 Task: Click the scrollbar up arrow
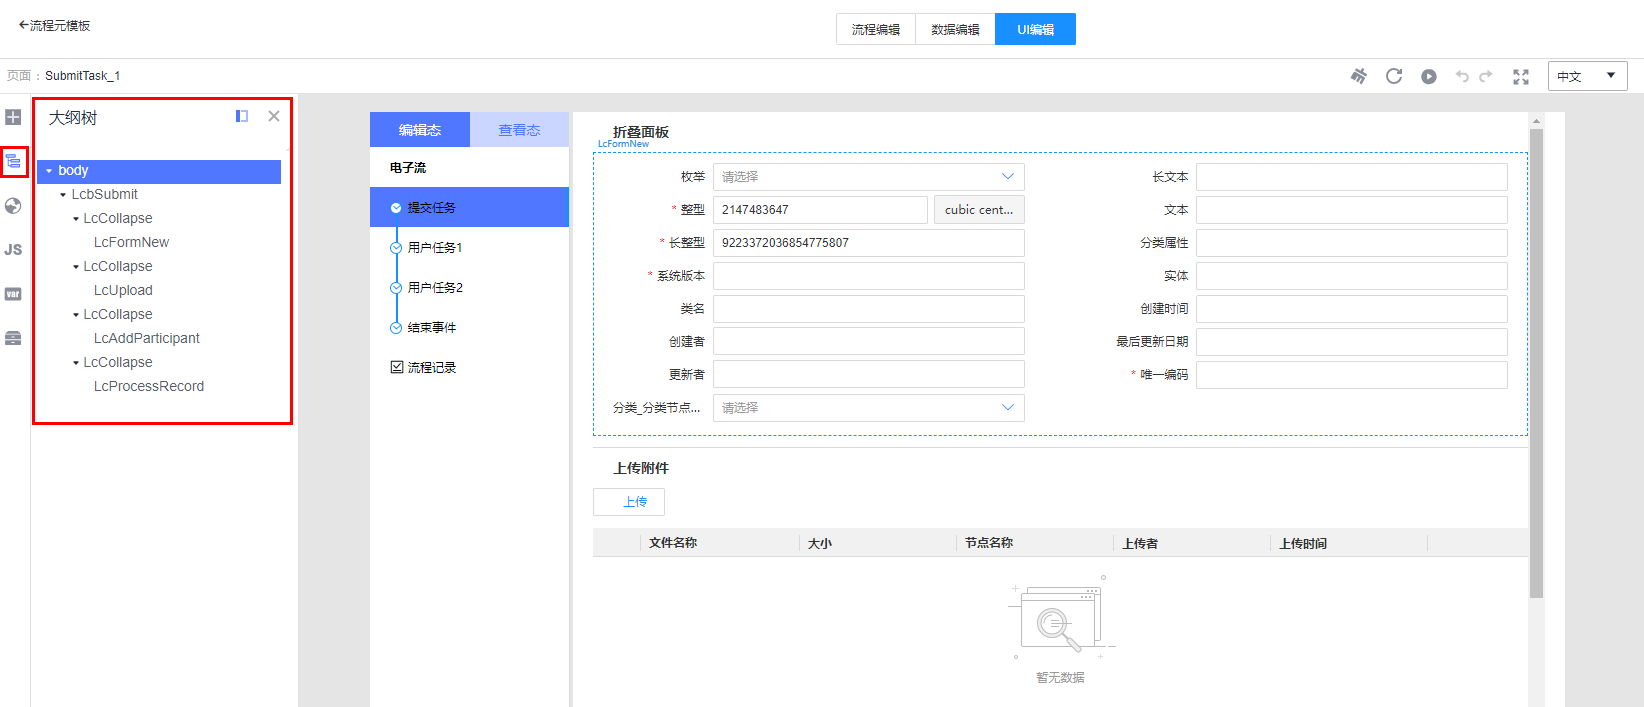1536,120
